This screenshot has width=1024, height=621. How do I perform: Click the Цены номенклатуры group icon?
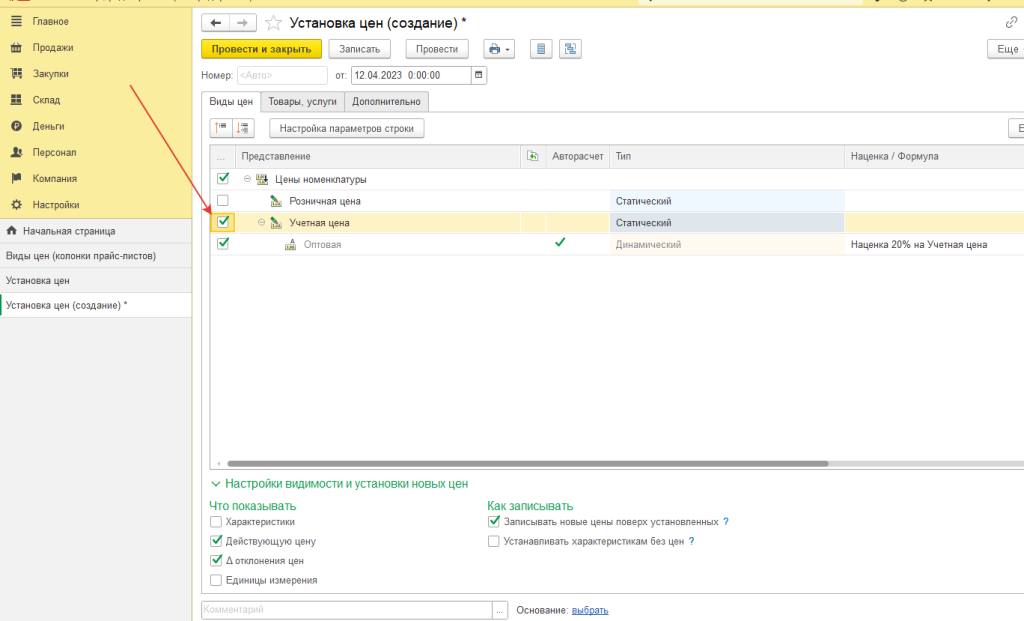coord(262,179)
